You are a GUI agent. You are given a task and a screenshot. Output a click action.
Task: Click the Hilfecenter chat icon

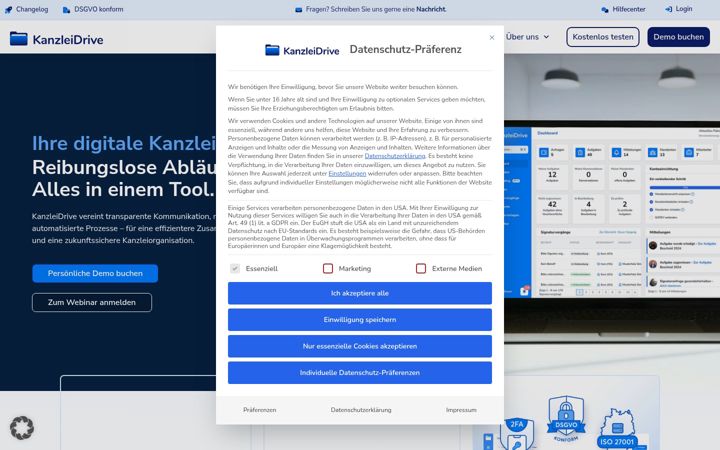605,10
